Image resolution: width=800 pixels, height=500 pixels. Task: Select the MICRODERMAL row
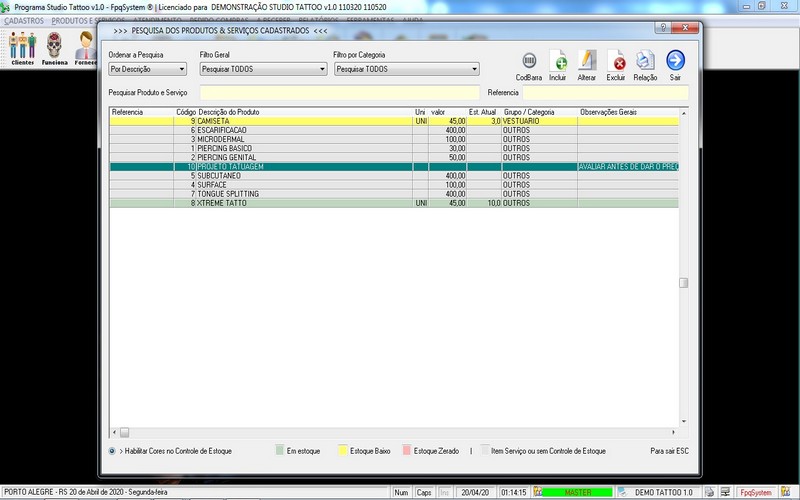(x=394, y=139)
